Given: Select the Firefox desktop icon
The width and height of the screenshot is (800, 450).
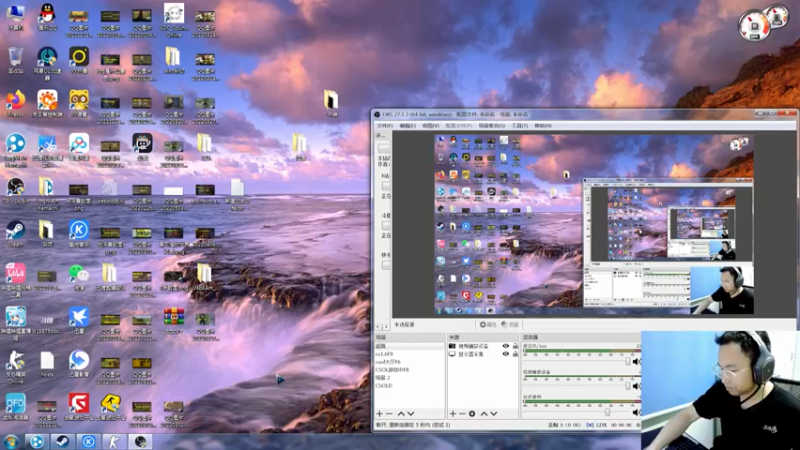Looking at the screenshot, I should click(x=15, y=104).
